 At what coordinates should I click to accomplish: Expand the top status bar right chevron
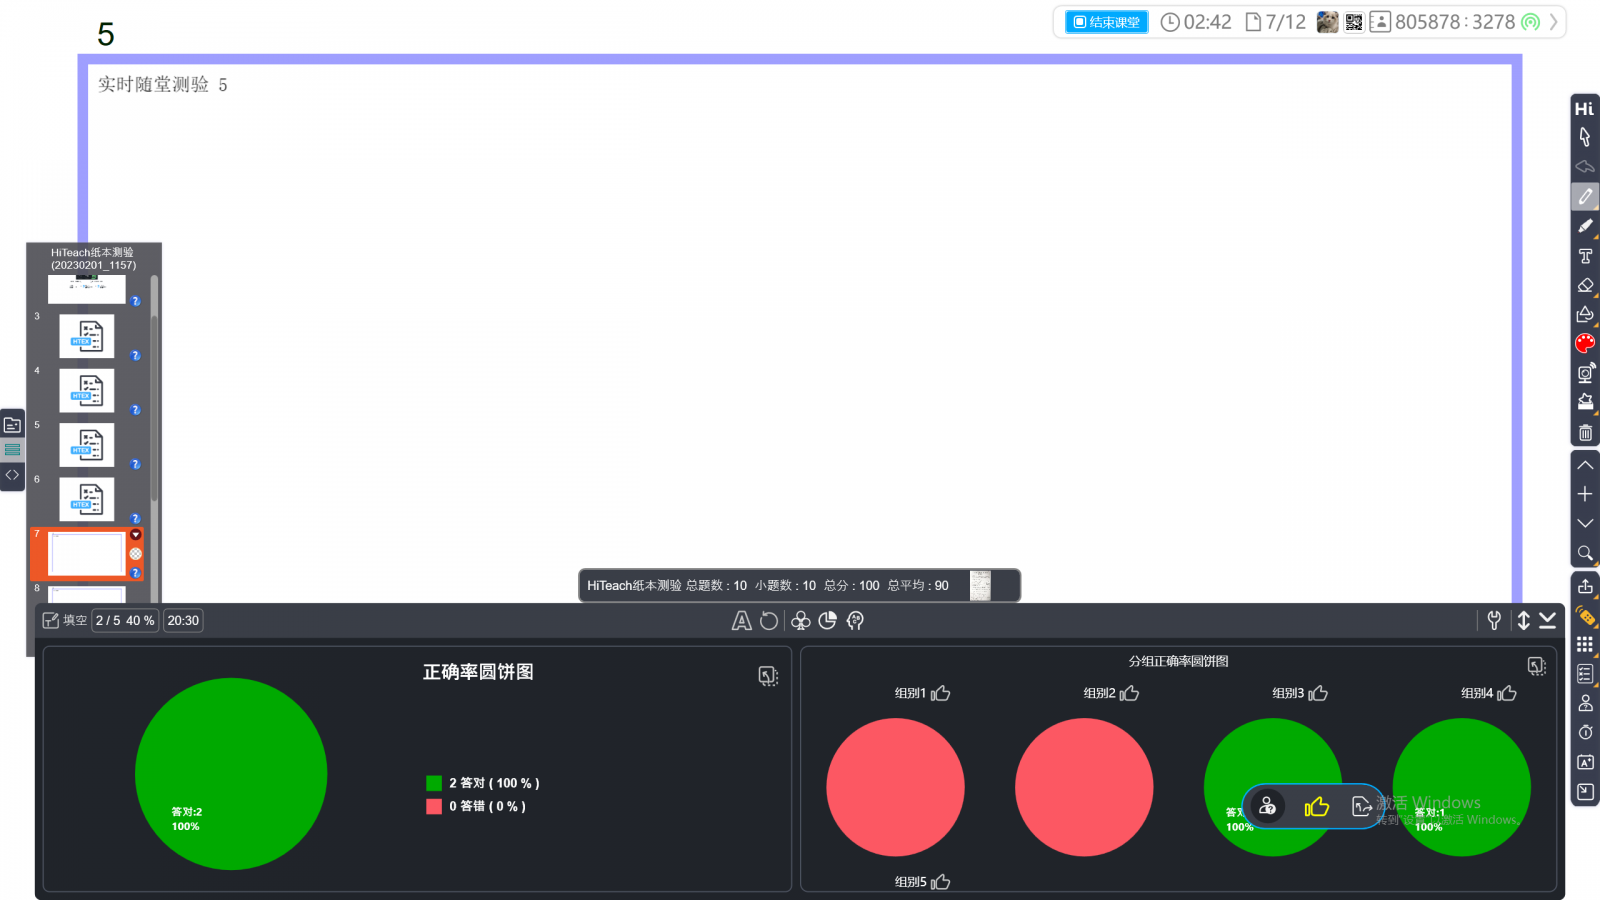tap(1554, 22)
